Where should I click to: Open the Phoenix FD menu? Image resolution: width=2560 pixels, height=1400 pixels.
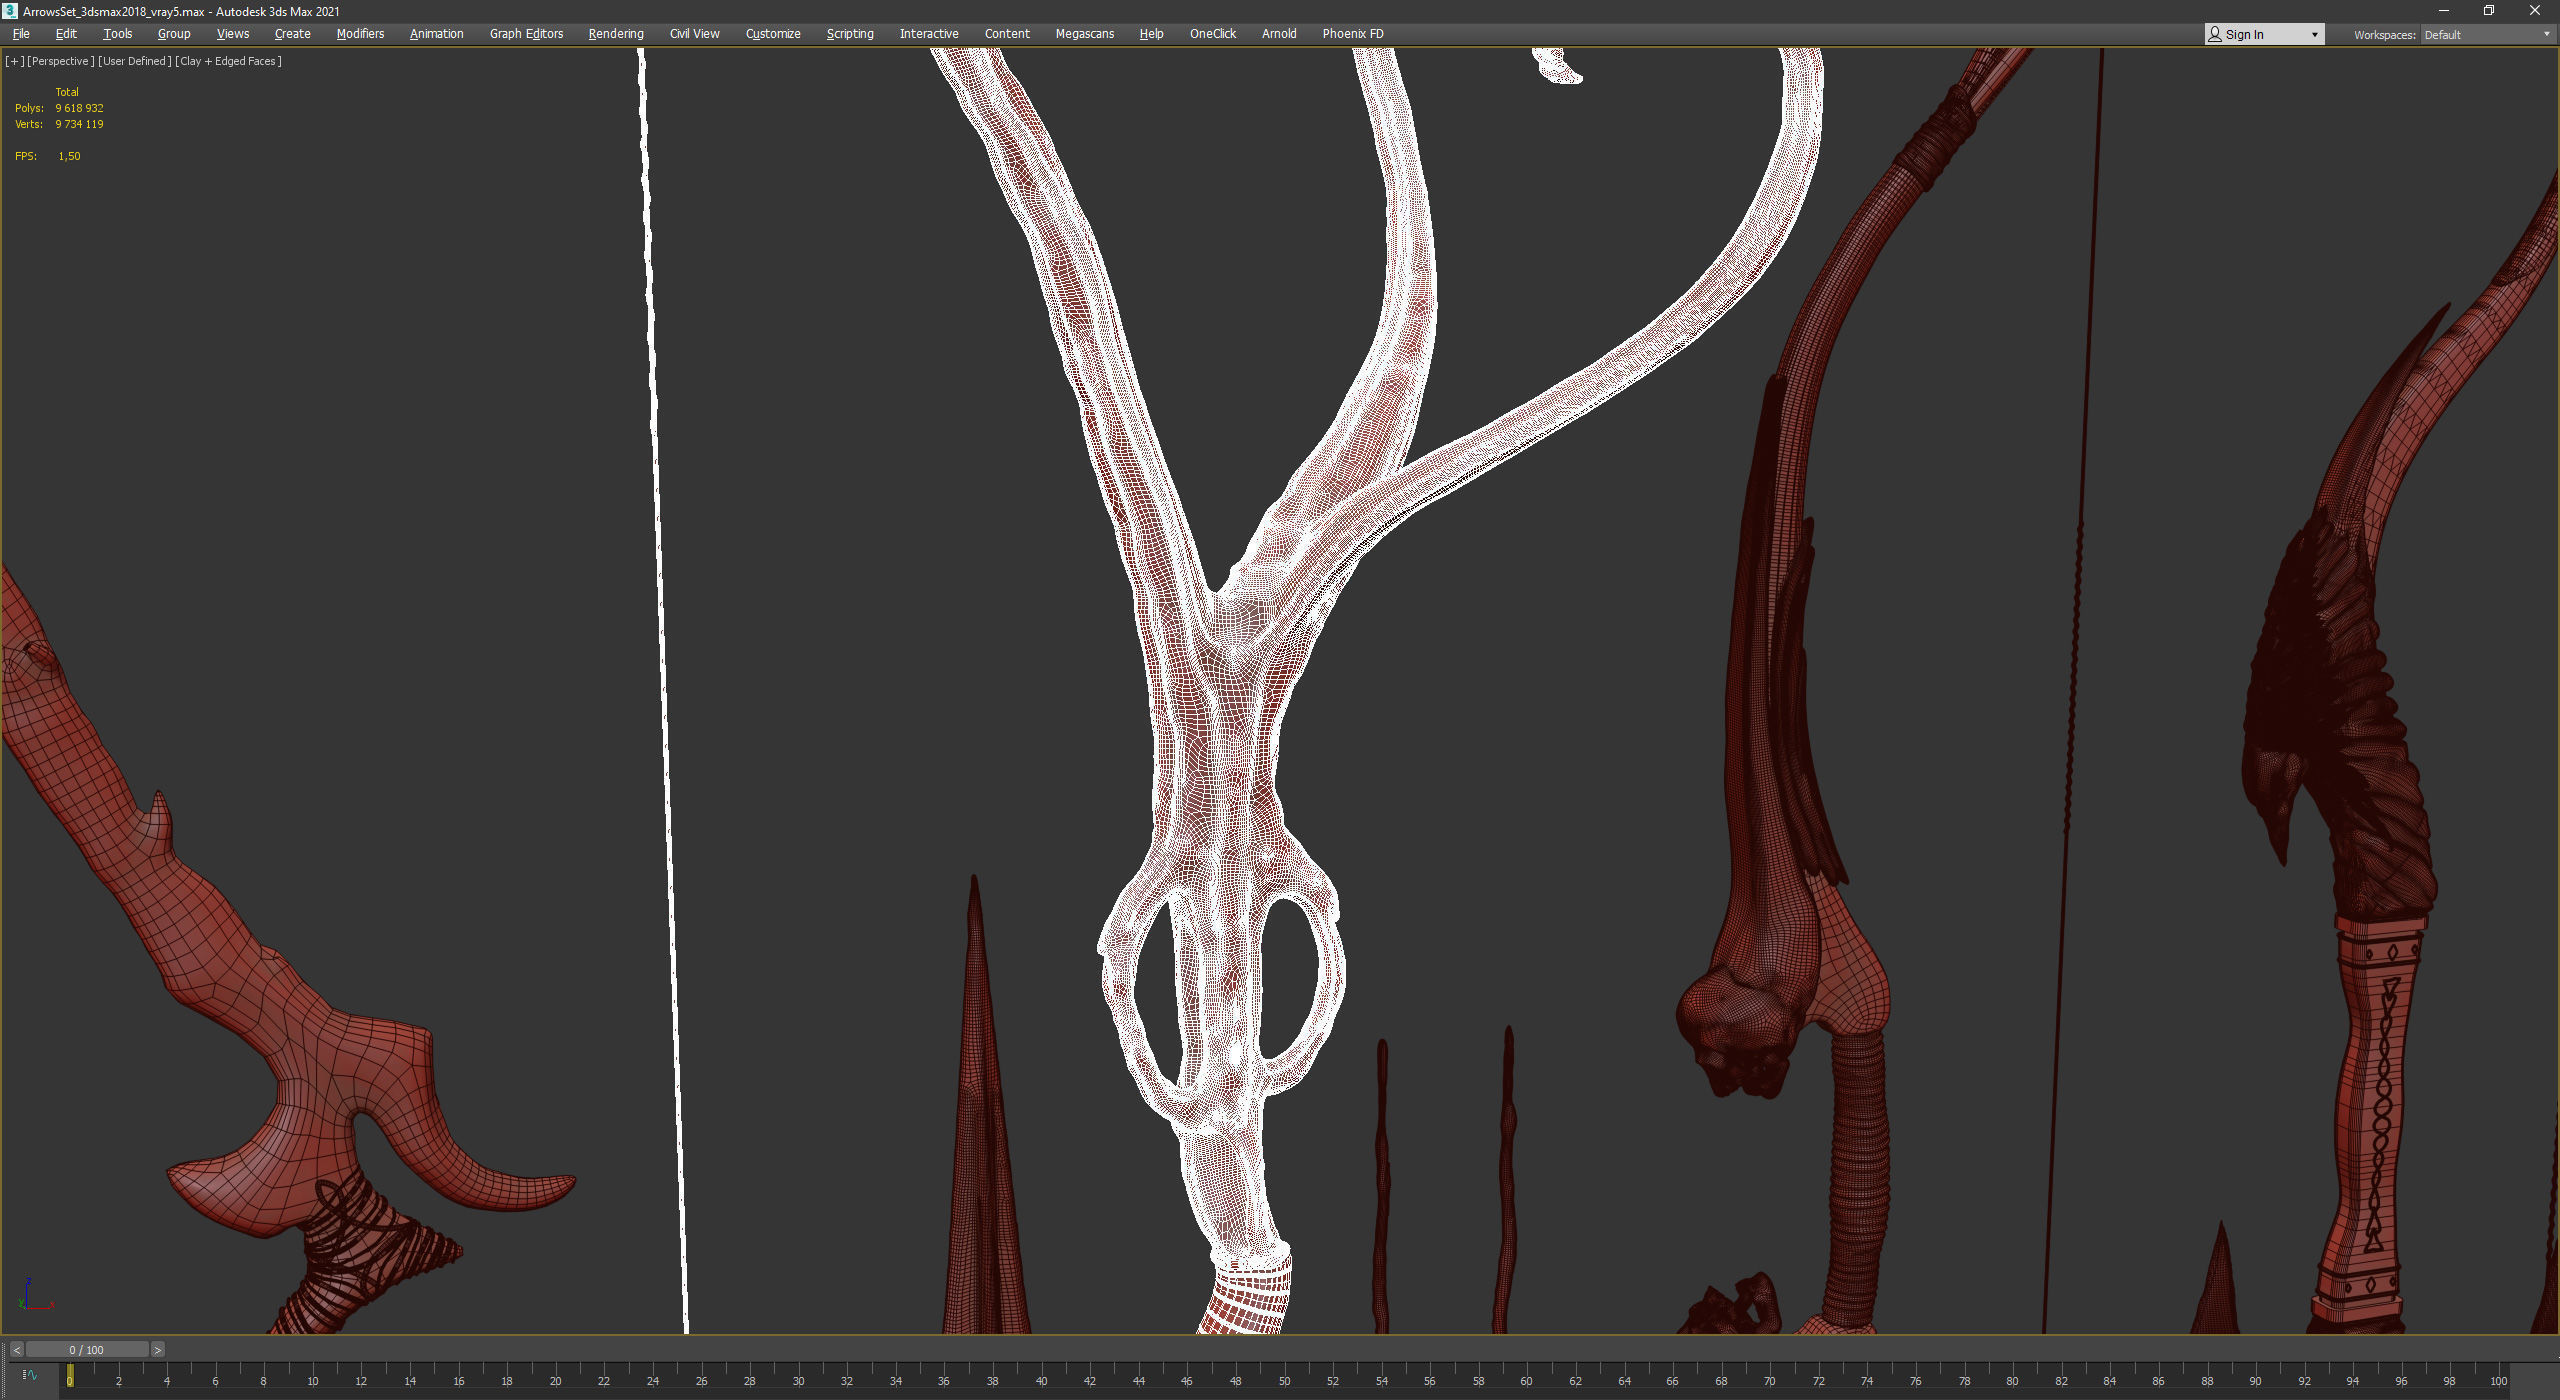[1352, 34]
